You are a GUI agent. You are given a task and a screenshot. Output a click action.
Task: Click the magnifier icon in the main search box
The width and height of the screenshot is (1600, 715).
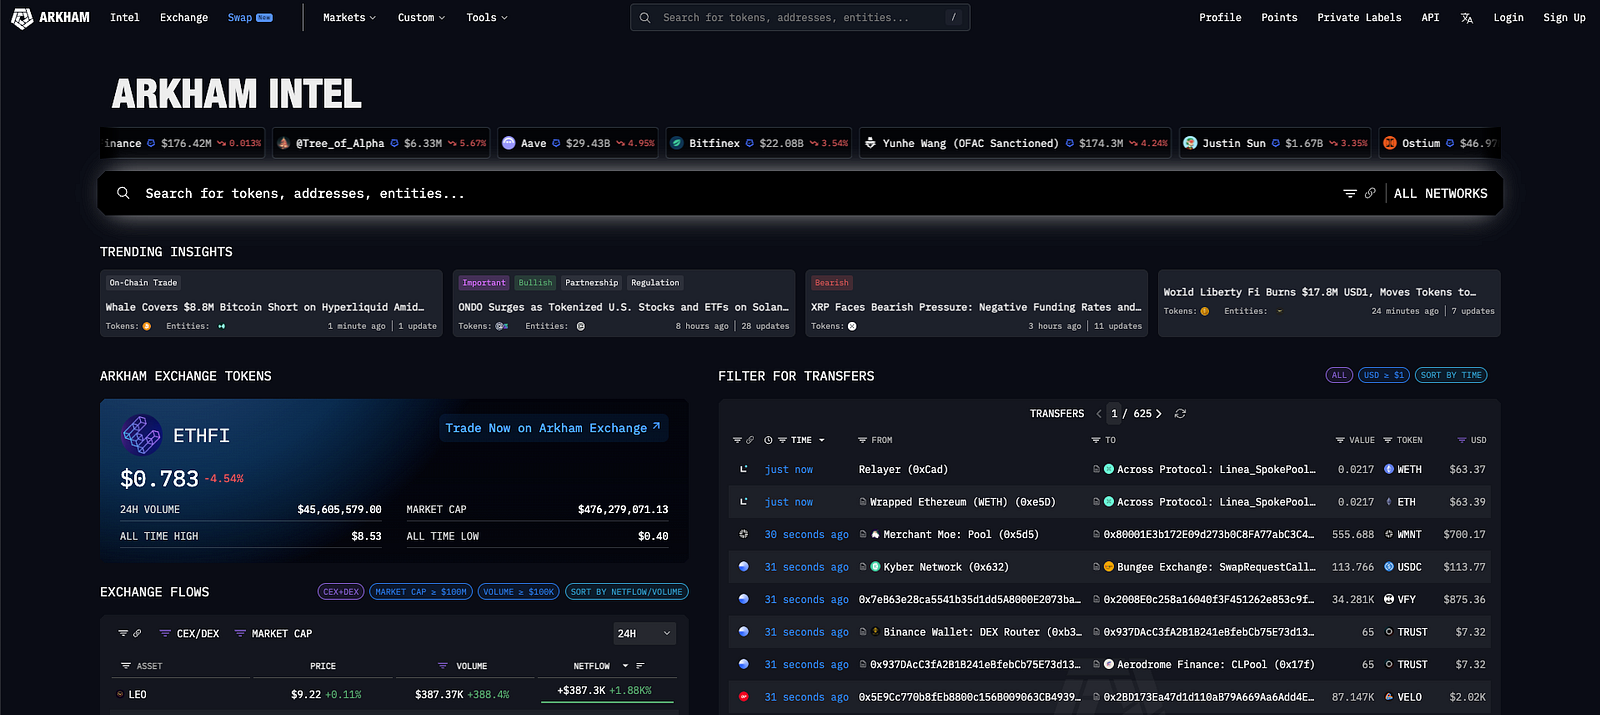[123, 193]
